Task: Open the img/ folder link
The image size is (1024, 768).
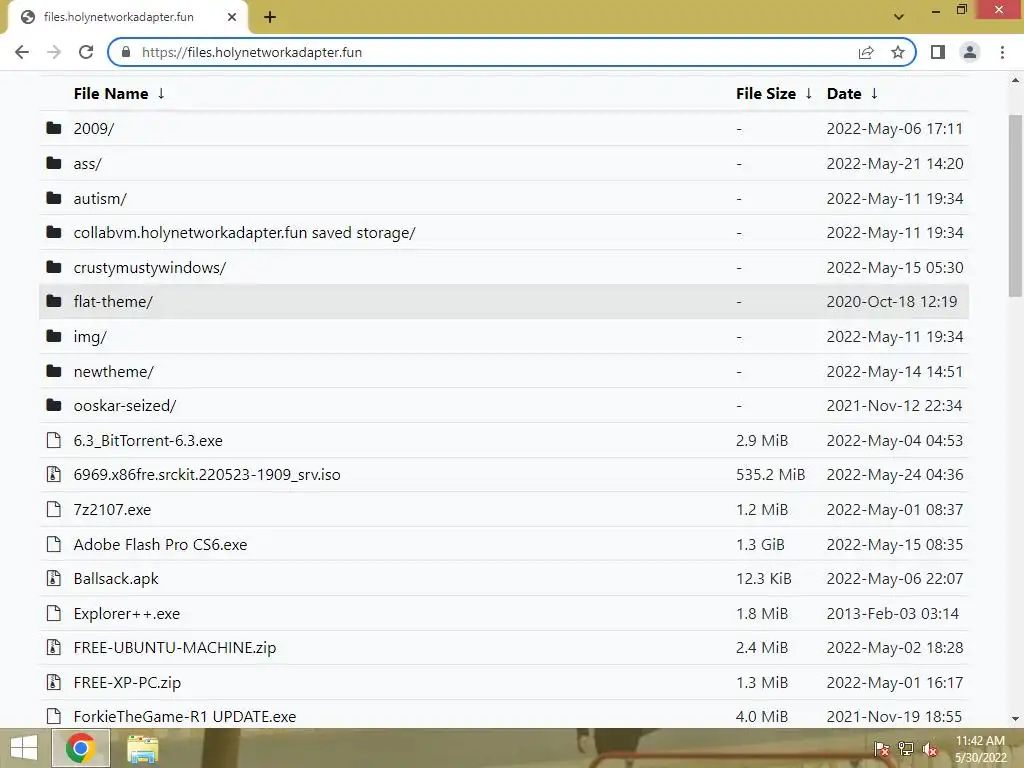Action: [x=90, y=337]
